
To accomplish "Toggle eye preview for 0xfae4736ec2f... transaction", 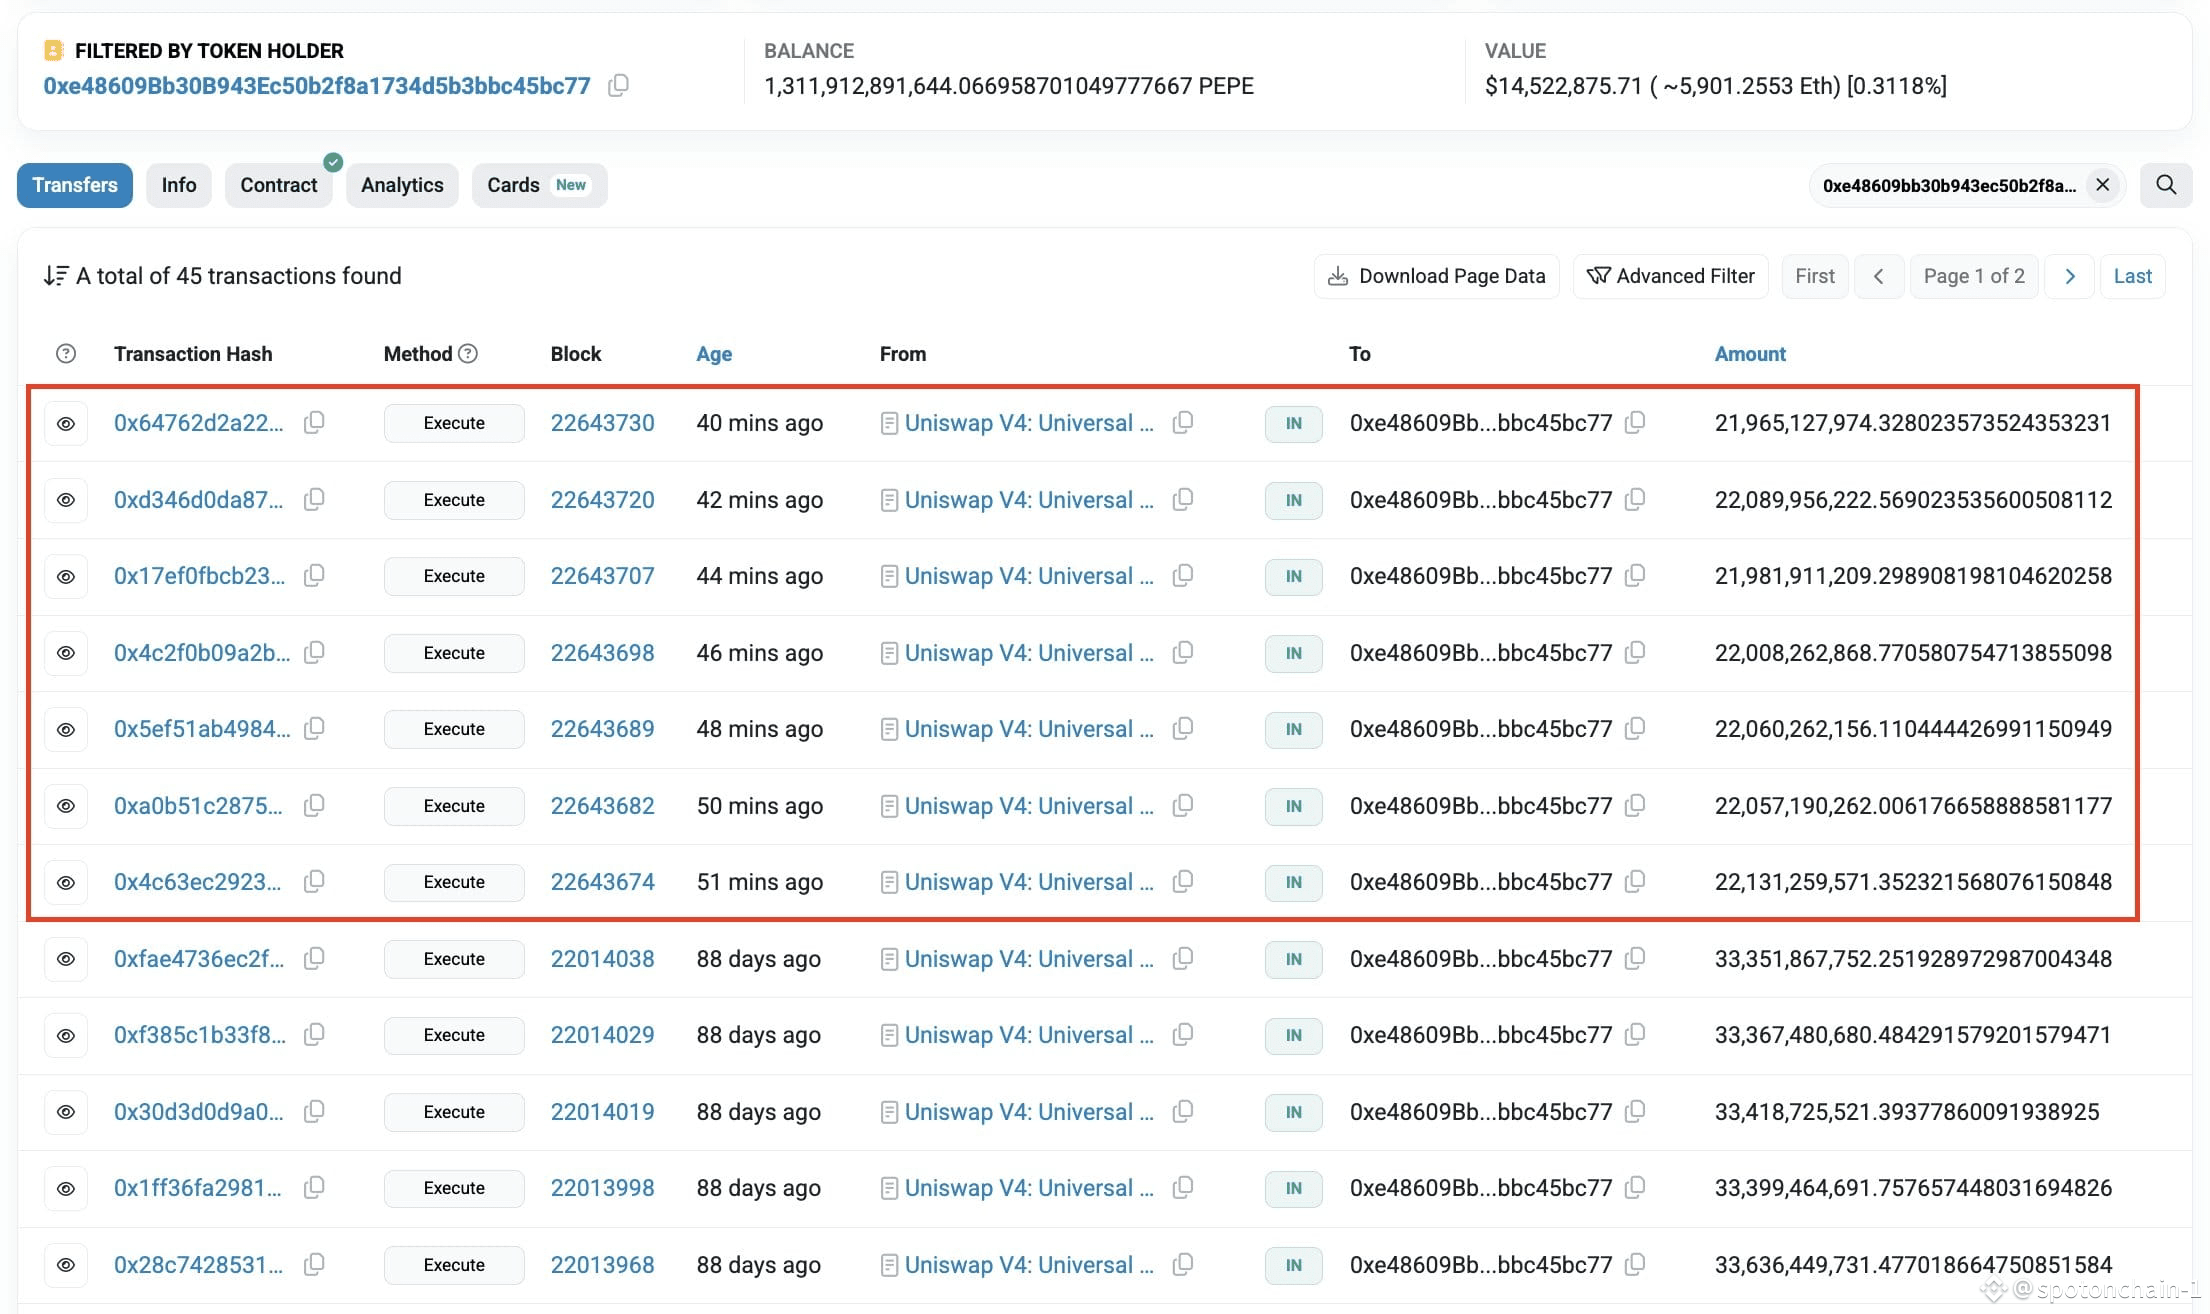I will point(66,959).
